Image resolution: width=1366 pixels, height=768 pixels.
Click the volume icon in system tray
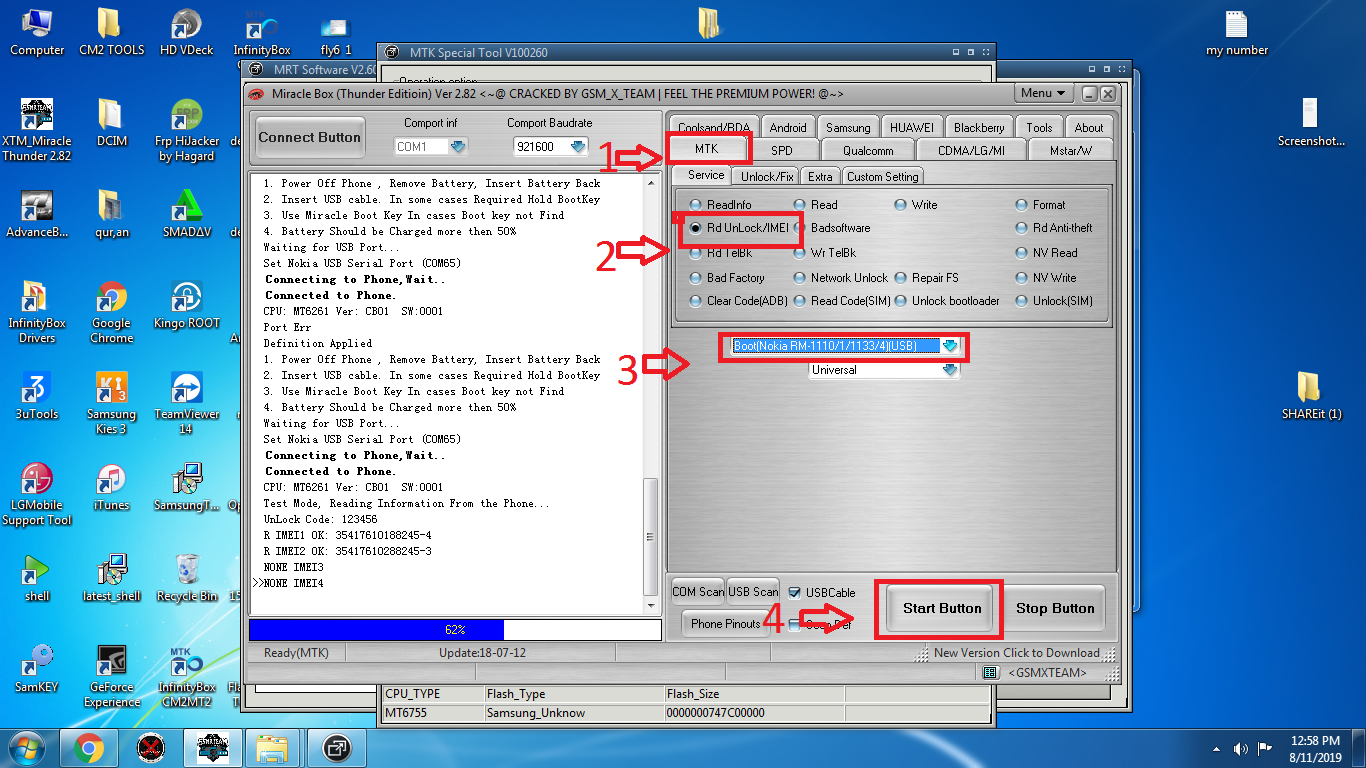pyautogui.click(x=1241, y=747)
